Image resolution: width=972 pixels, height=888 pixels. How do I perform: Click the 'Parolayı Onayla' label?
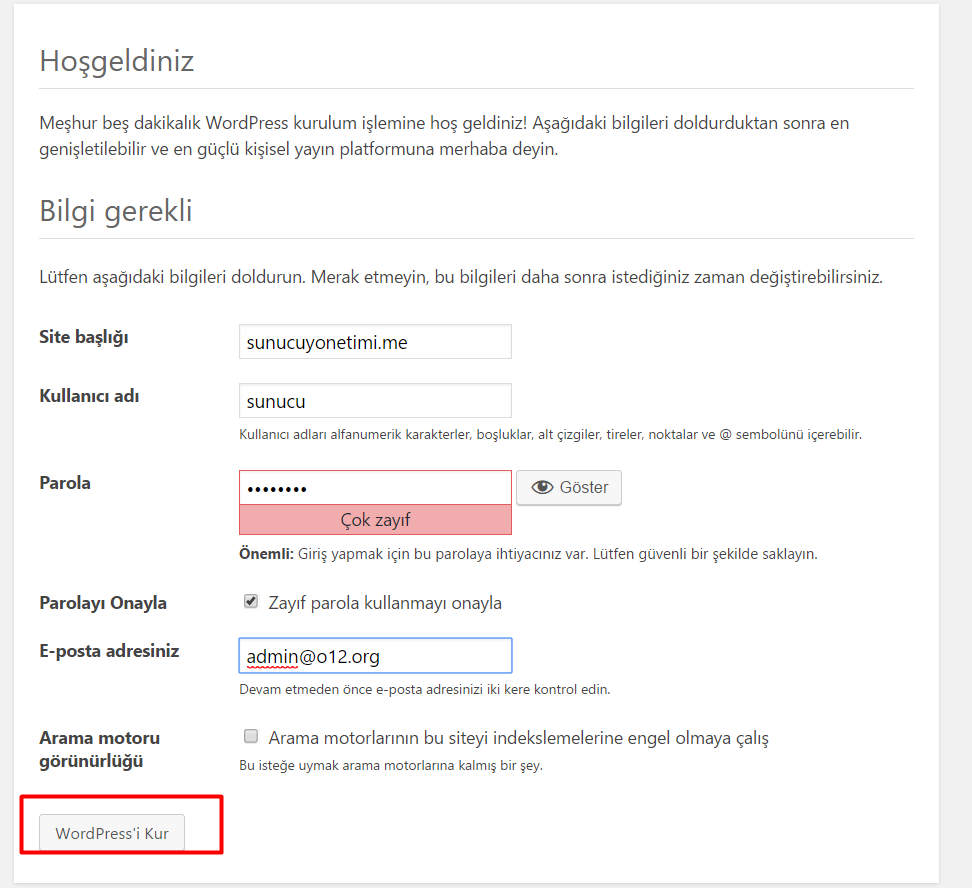[x=103, y=603]
